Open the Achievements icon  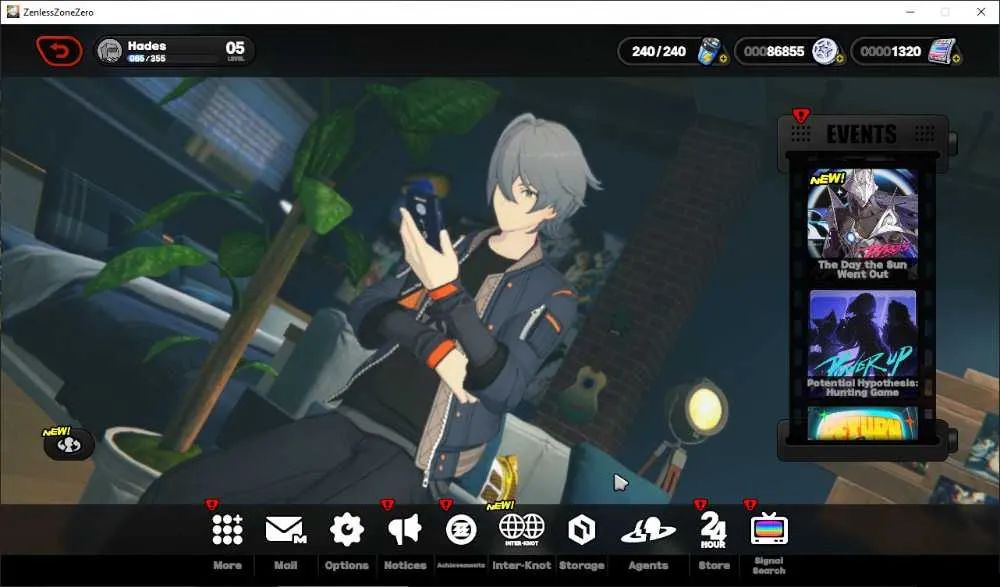(x=461, y=530)
